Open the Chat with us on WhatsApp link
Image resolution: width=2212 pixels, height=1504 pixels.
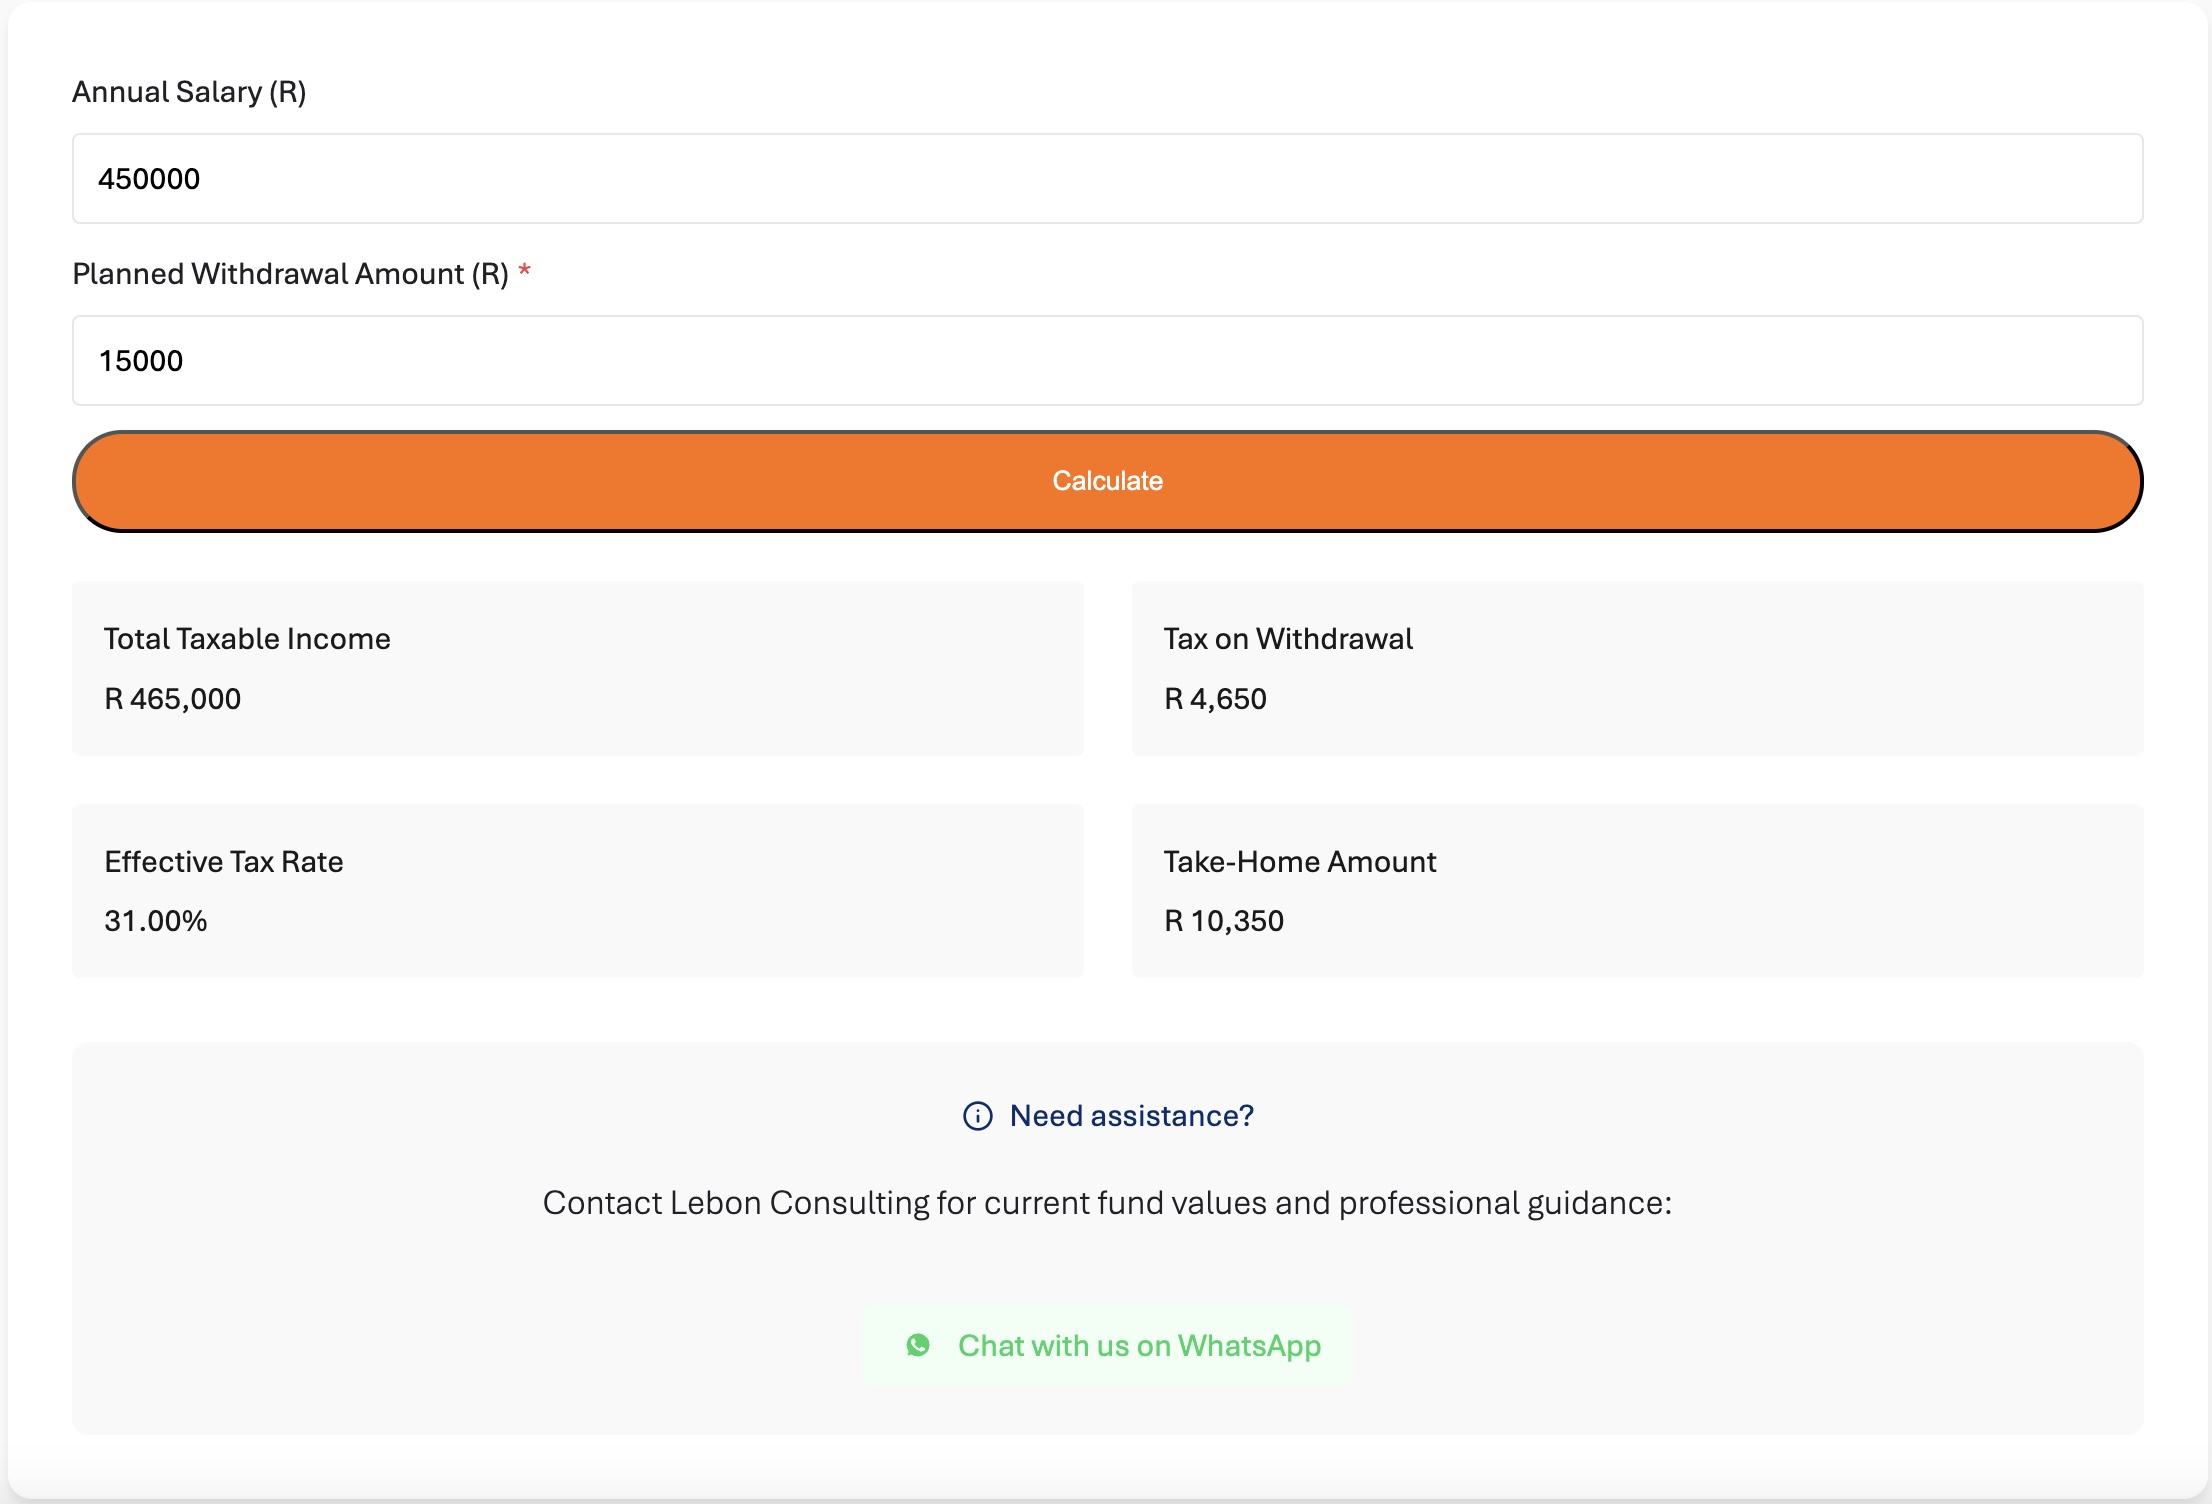click(1108, 1345)
